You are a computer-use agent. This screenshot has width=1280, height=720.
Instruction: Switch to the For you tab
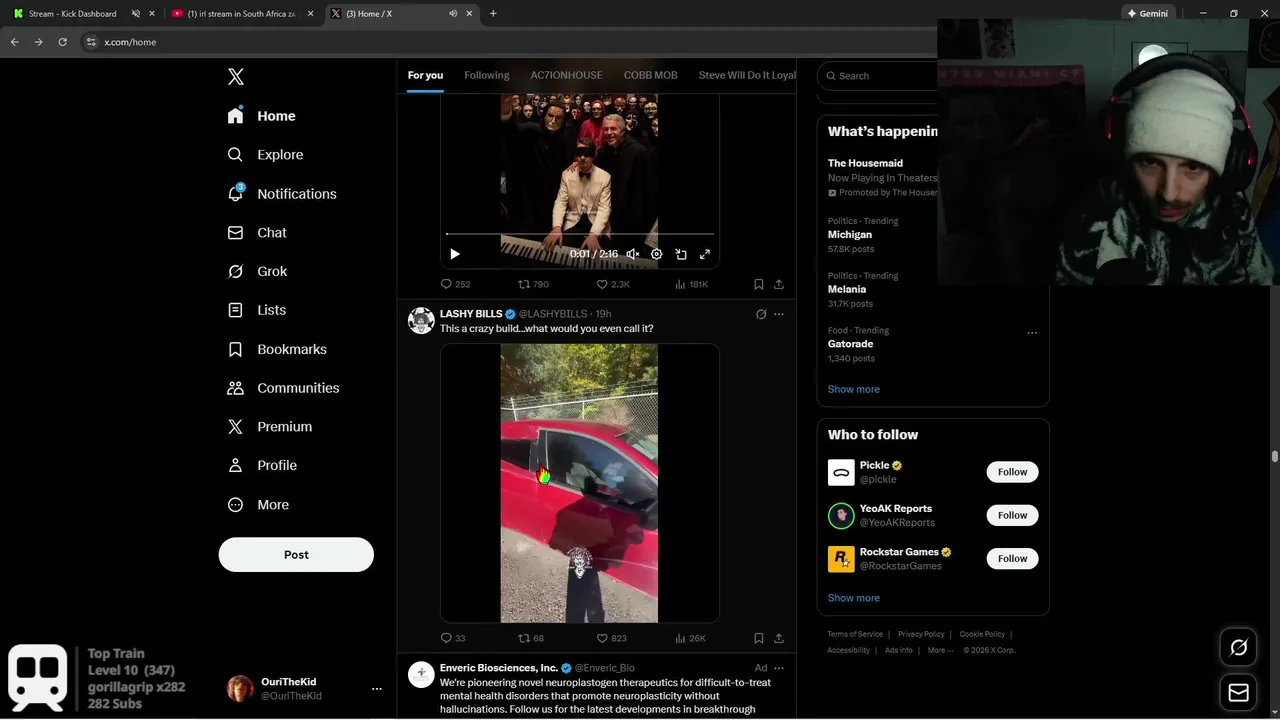coord(425,76)
